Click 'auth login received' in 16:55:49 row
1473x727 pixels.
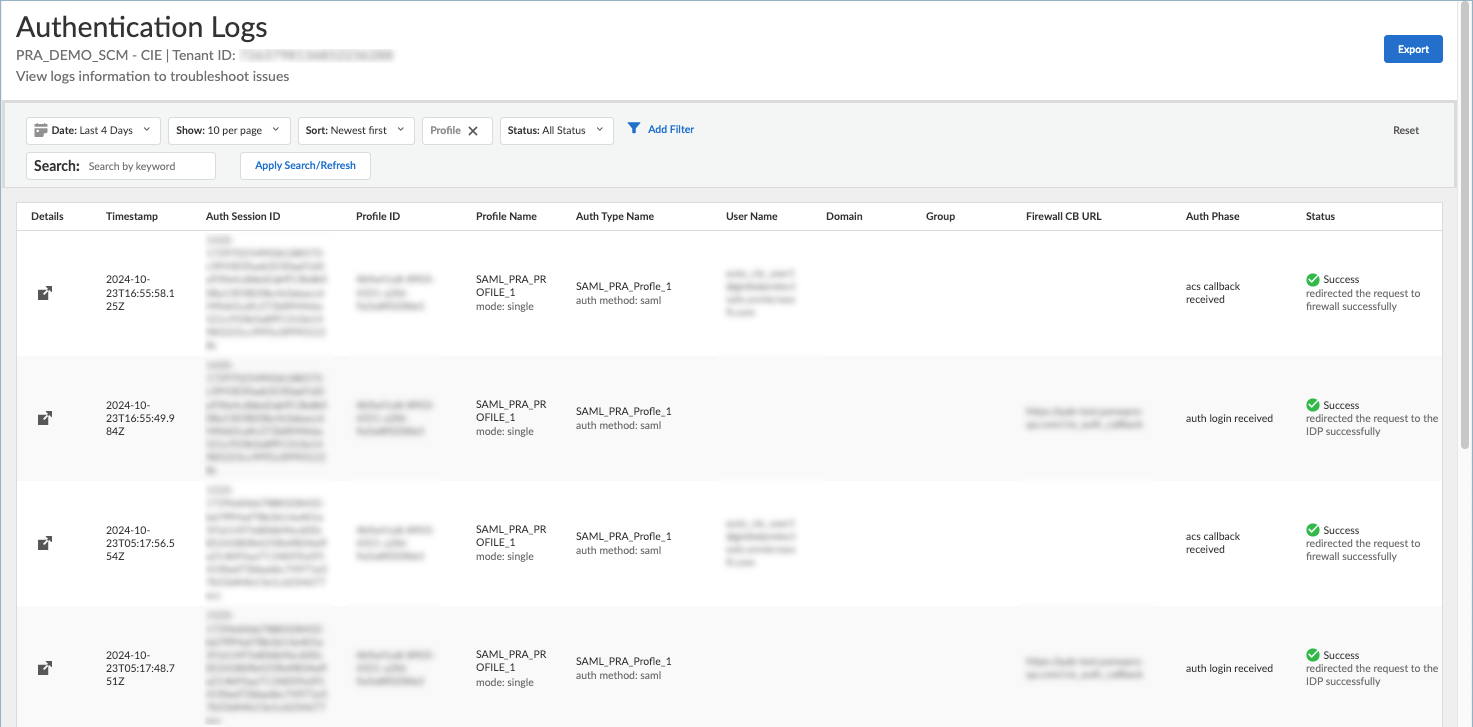click(1229, 418)
